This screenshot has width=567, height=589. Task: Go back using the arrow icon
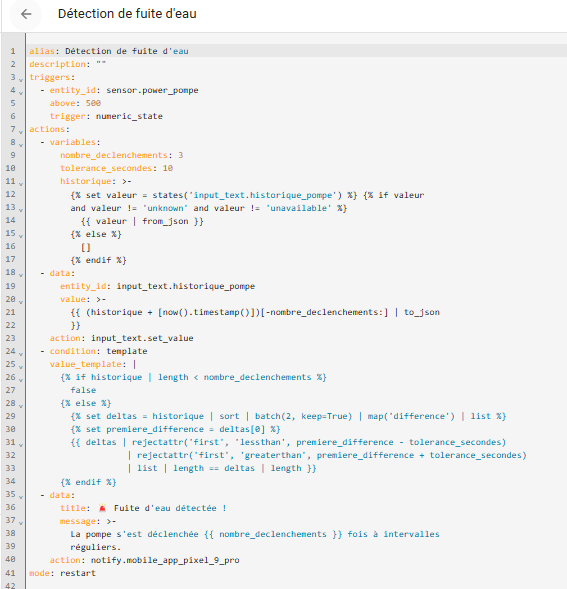point(26,14)
